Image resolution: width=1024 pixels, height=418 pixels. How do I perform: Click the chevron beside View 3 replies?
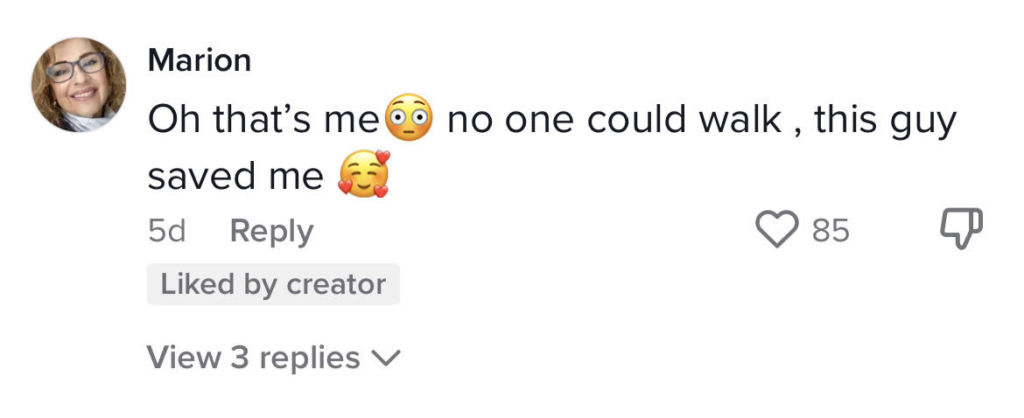(x=385, y=358)
